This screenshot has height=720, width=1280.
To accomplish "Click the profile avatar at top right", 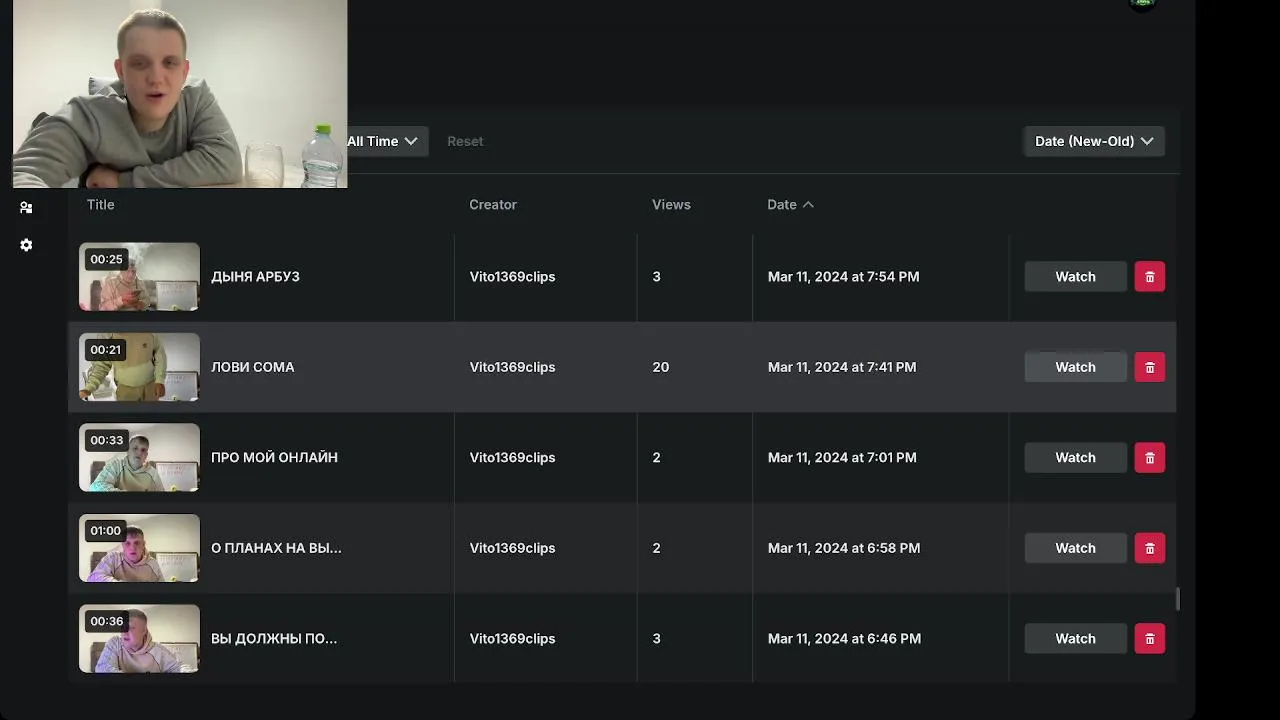I will tap(1141, 4).
